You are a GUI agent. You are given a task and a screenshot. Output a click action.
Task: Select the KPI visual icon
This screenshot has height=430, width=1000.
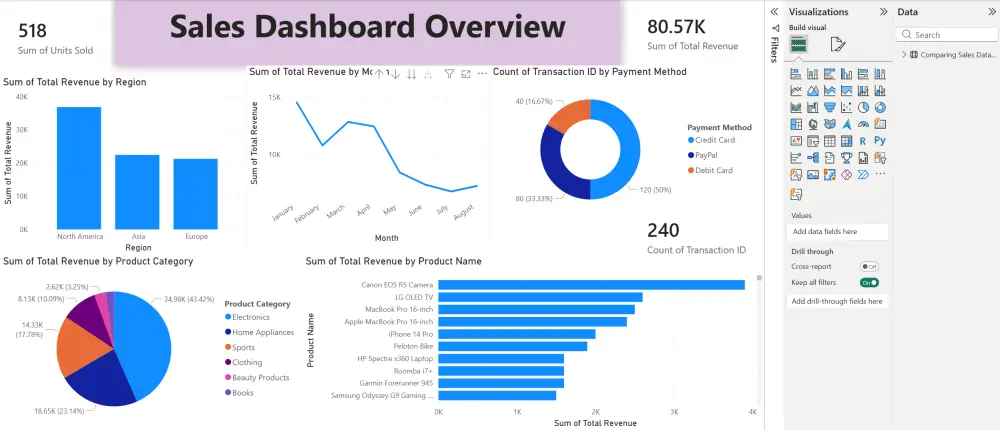pyautogui.click(x=796, y=140)
